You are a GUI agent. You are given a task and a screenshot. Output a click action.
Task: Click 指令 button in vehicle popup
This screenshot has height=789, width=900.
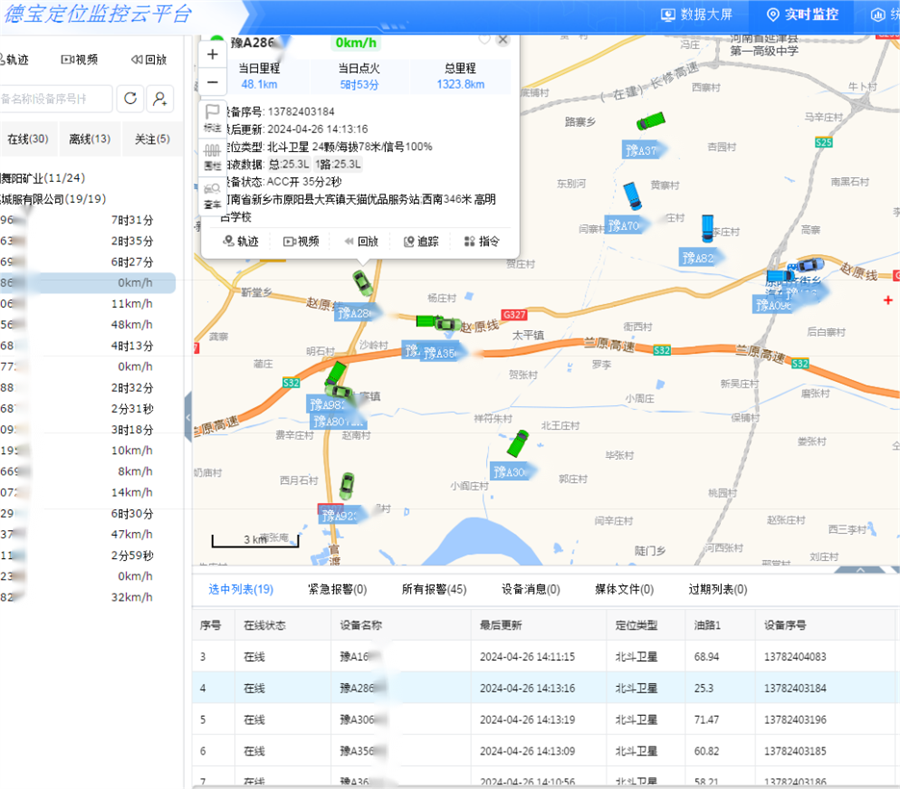click(482, 241)
